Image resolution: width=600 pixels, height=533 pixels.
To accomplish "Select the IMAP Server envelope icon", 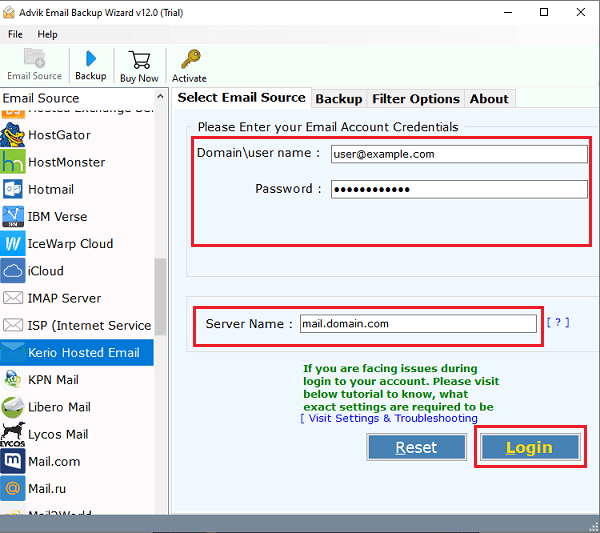I will point(13,298).
